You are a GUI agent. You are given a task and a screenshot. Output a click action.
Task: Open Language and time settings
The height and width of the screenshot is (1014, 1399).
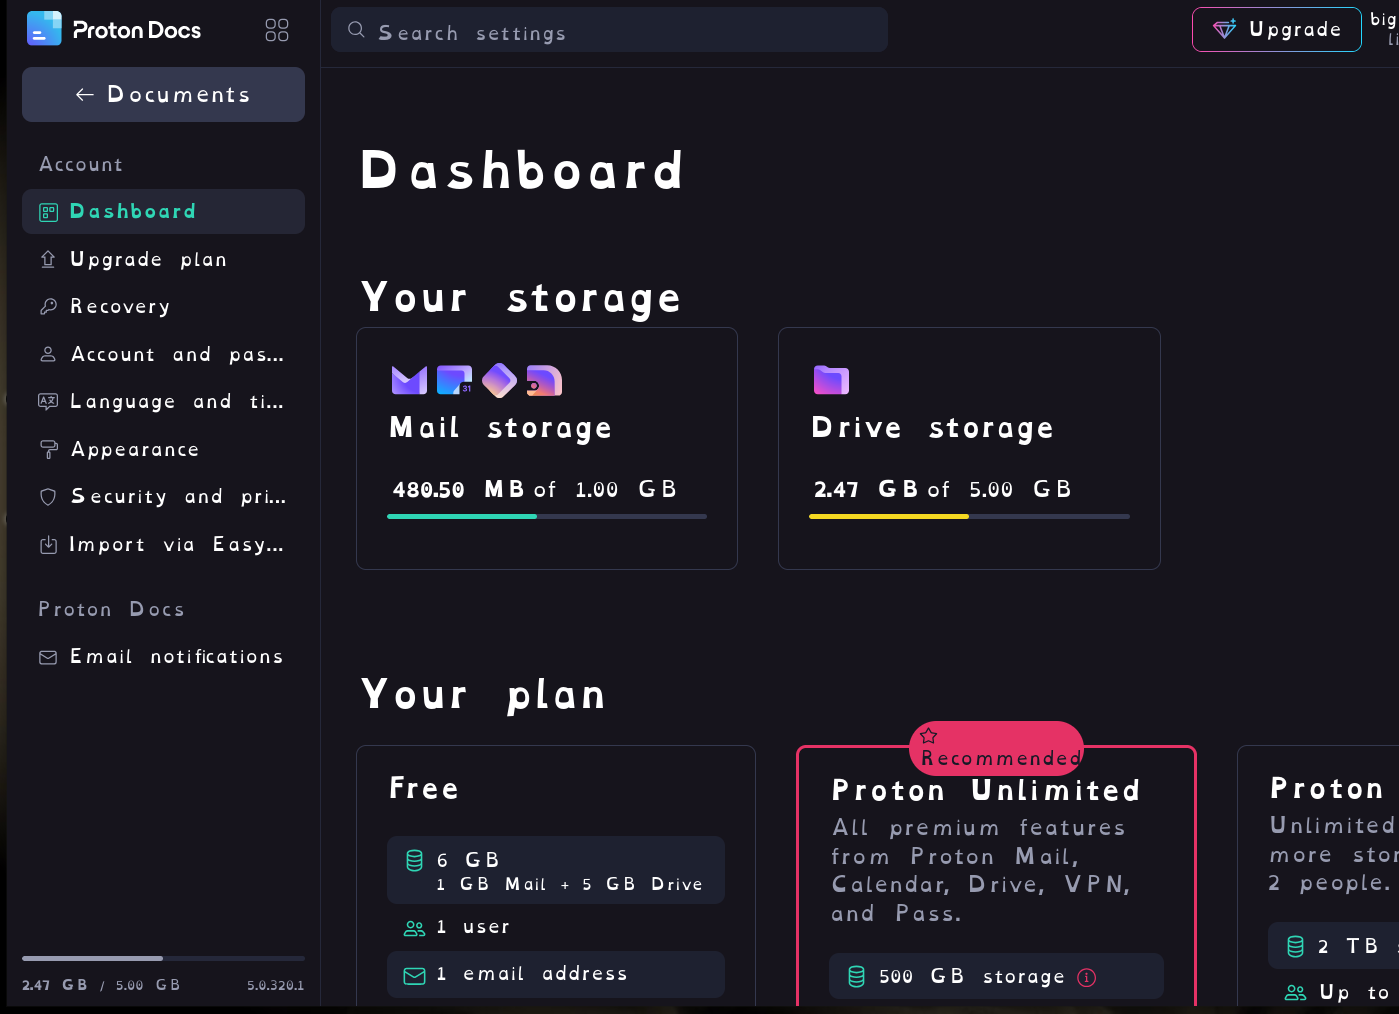tap(176, 402)
